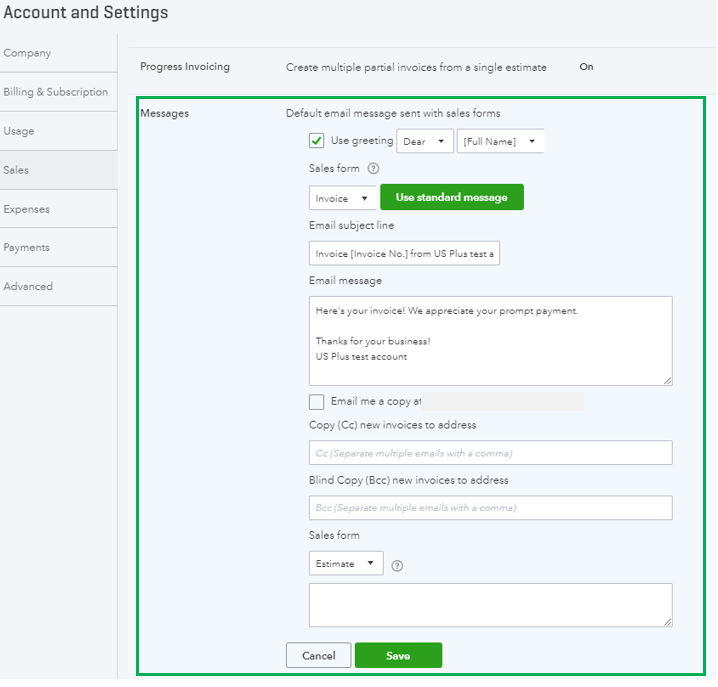Viewport: 718px width, 687px height.
Task: Open Billing & Subscription settings
Action: (x=56, y=92)
